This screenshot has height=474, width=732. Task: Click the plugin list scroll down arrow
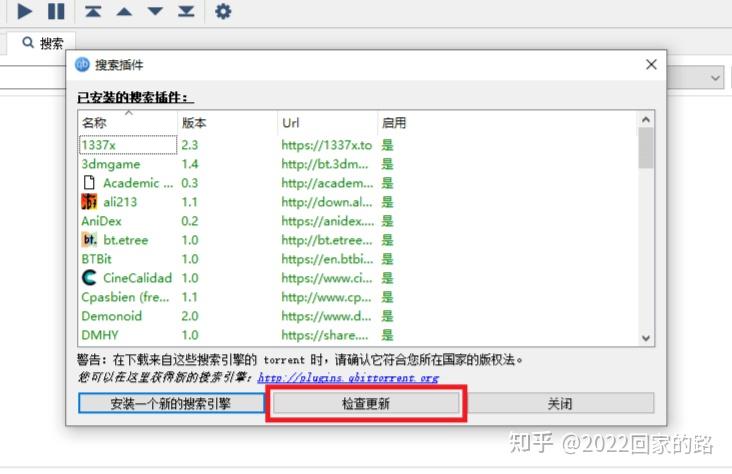(646, 338)
